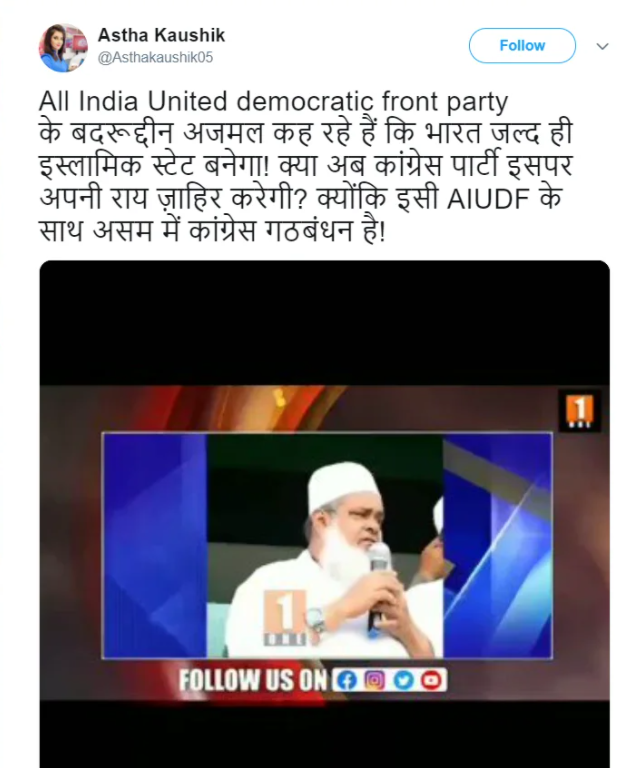Image resolution: width=639 pixels, height=768 pixels.
Task: Click the microphone in the video frame
Action: 377,583
